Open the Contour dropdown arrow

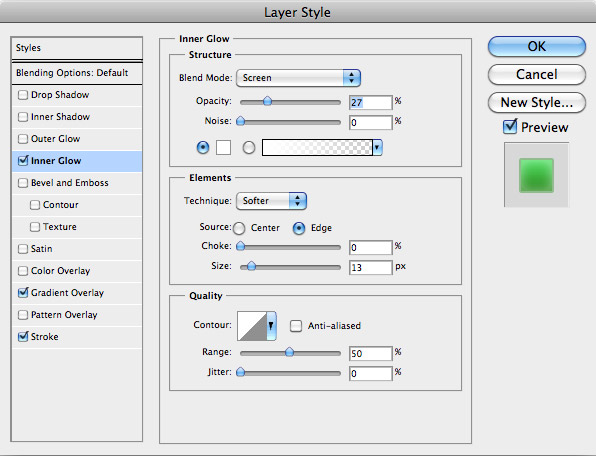(271, 326)
